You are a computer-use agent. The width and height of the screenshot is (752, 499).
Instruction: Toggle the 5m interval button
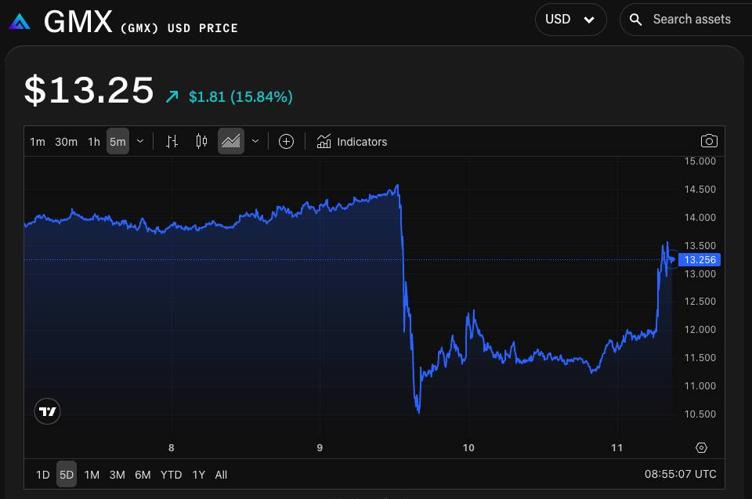[118, 142]
